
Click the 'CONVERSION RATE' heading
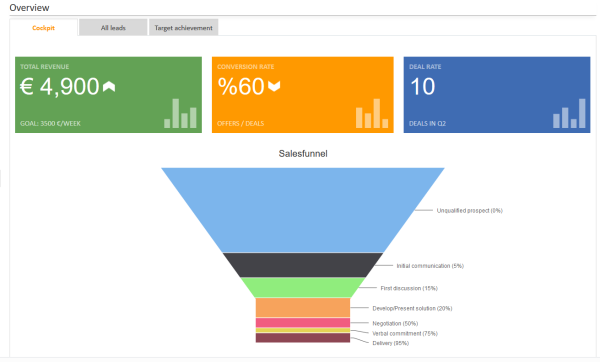tap(245, 67)
